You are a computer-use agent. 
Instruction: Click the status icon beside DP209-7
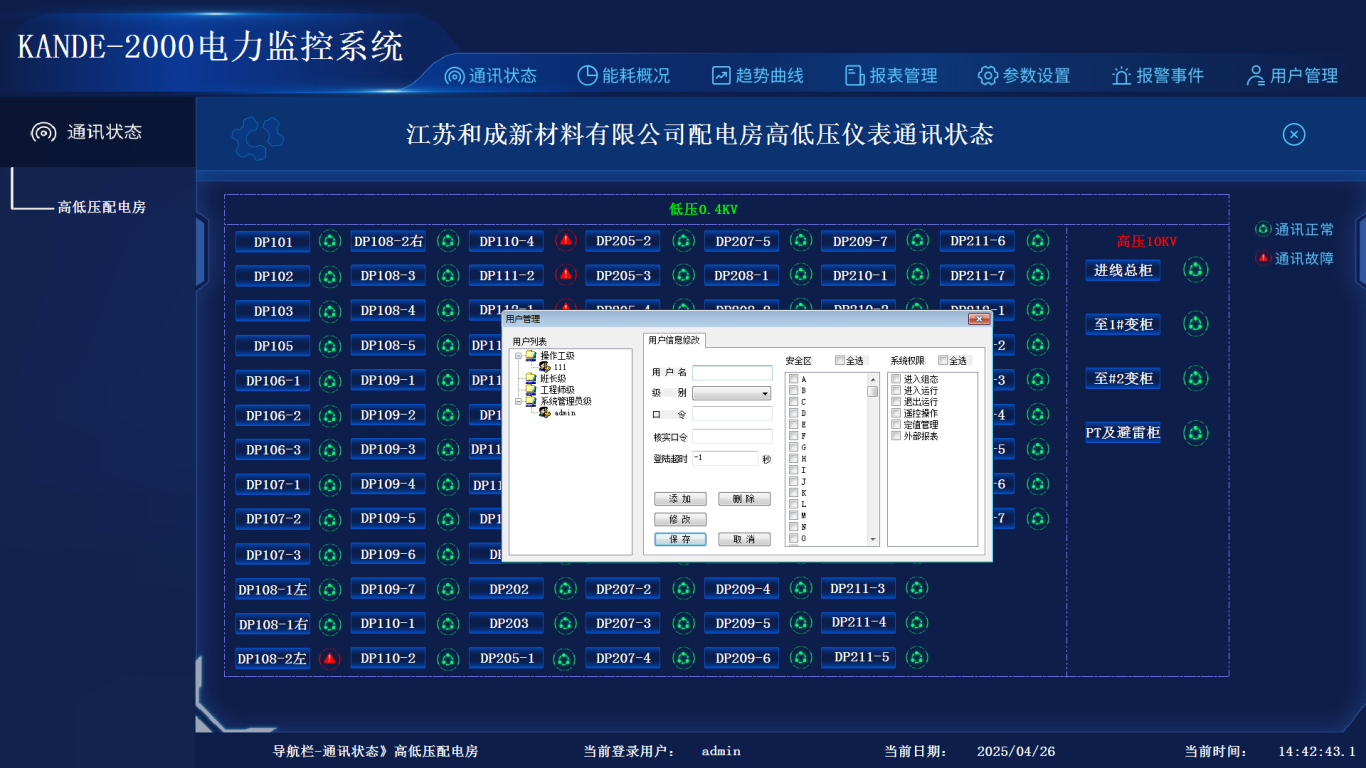pyautogui.click(x=919, y=240)
